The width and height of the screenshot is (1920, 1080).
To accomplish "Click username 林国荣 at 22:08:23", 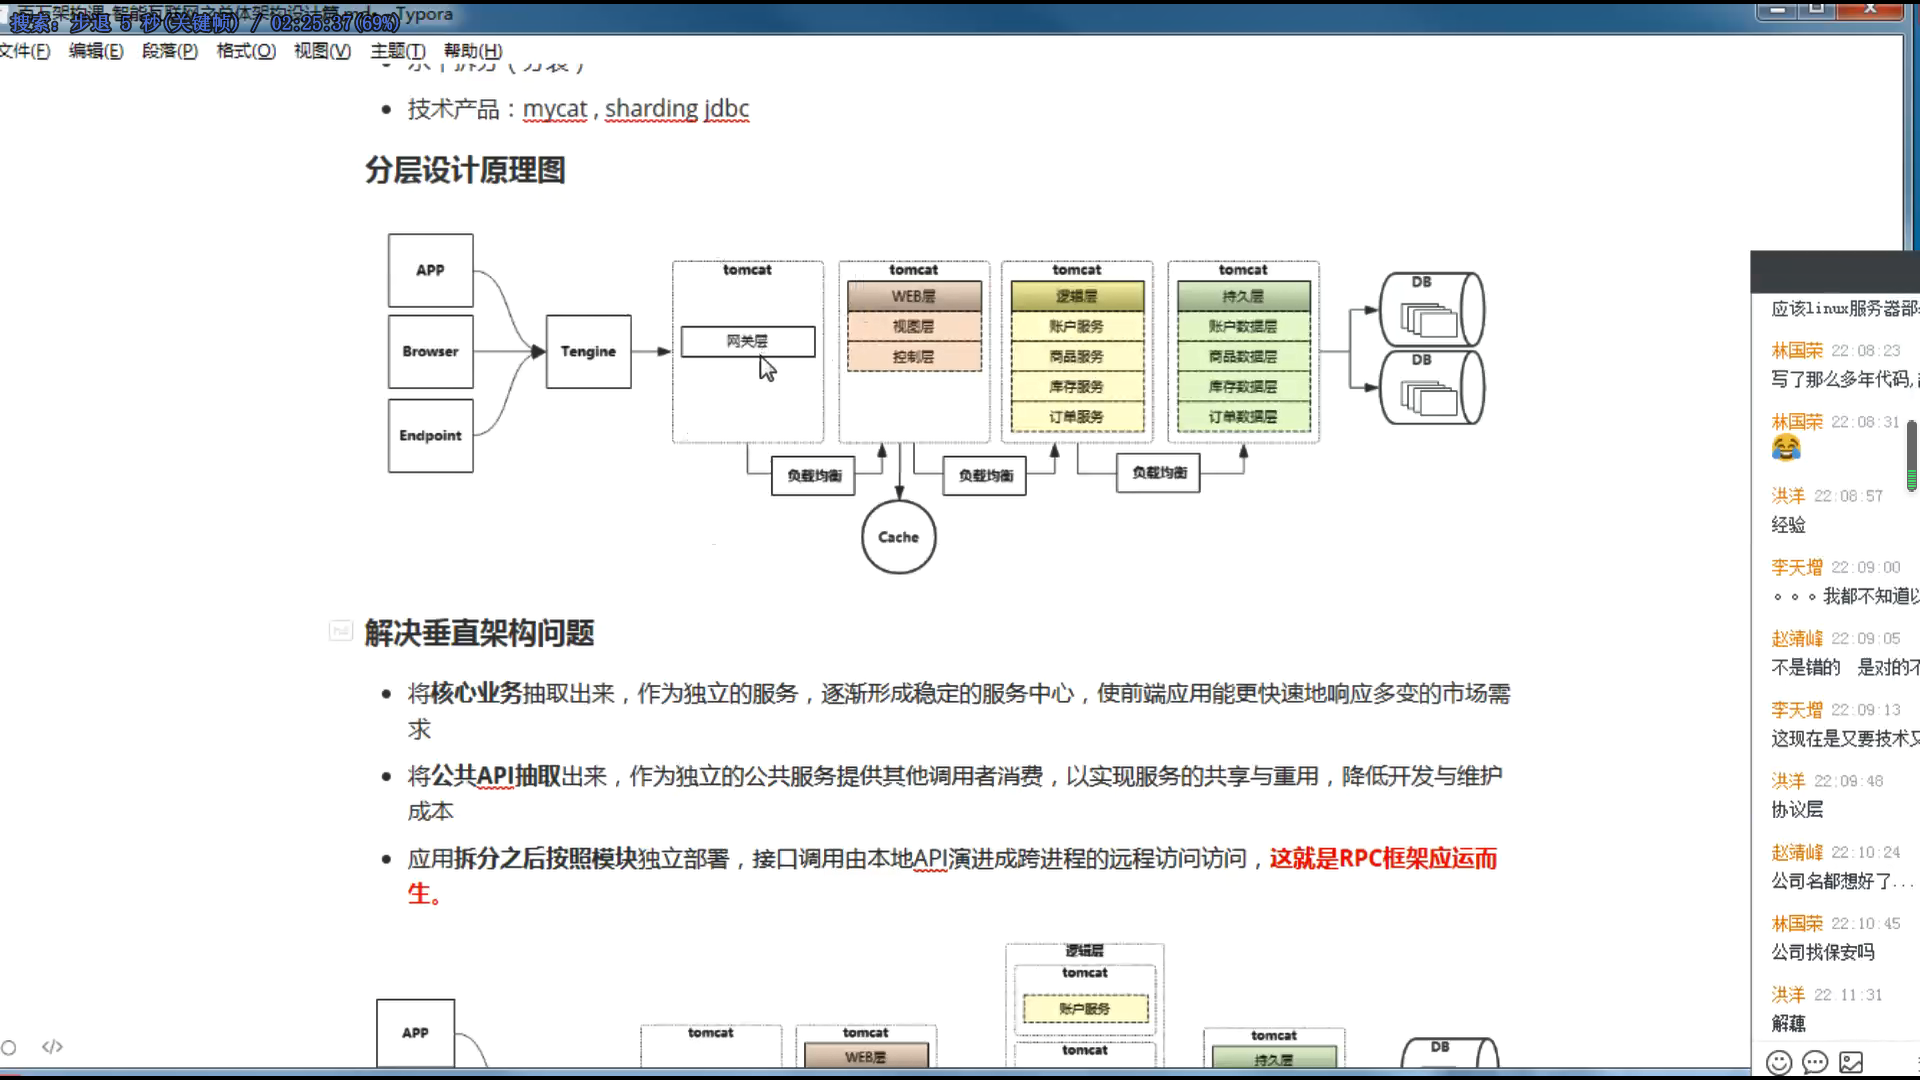I will click(1796, 351).
